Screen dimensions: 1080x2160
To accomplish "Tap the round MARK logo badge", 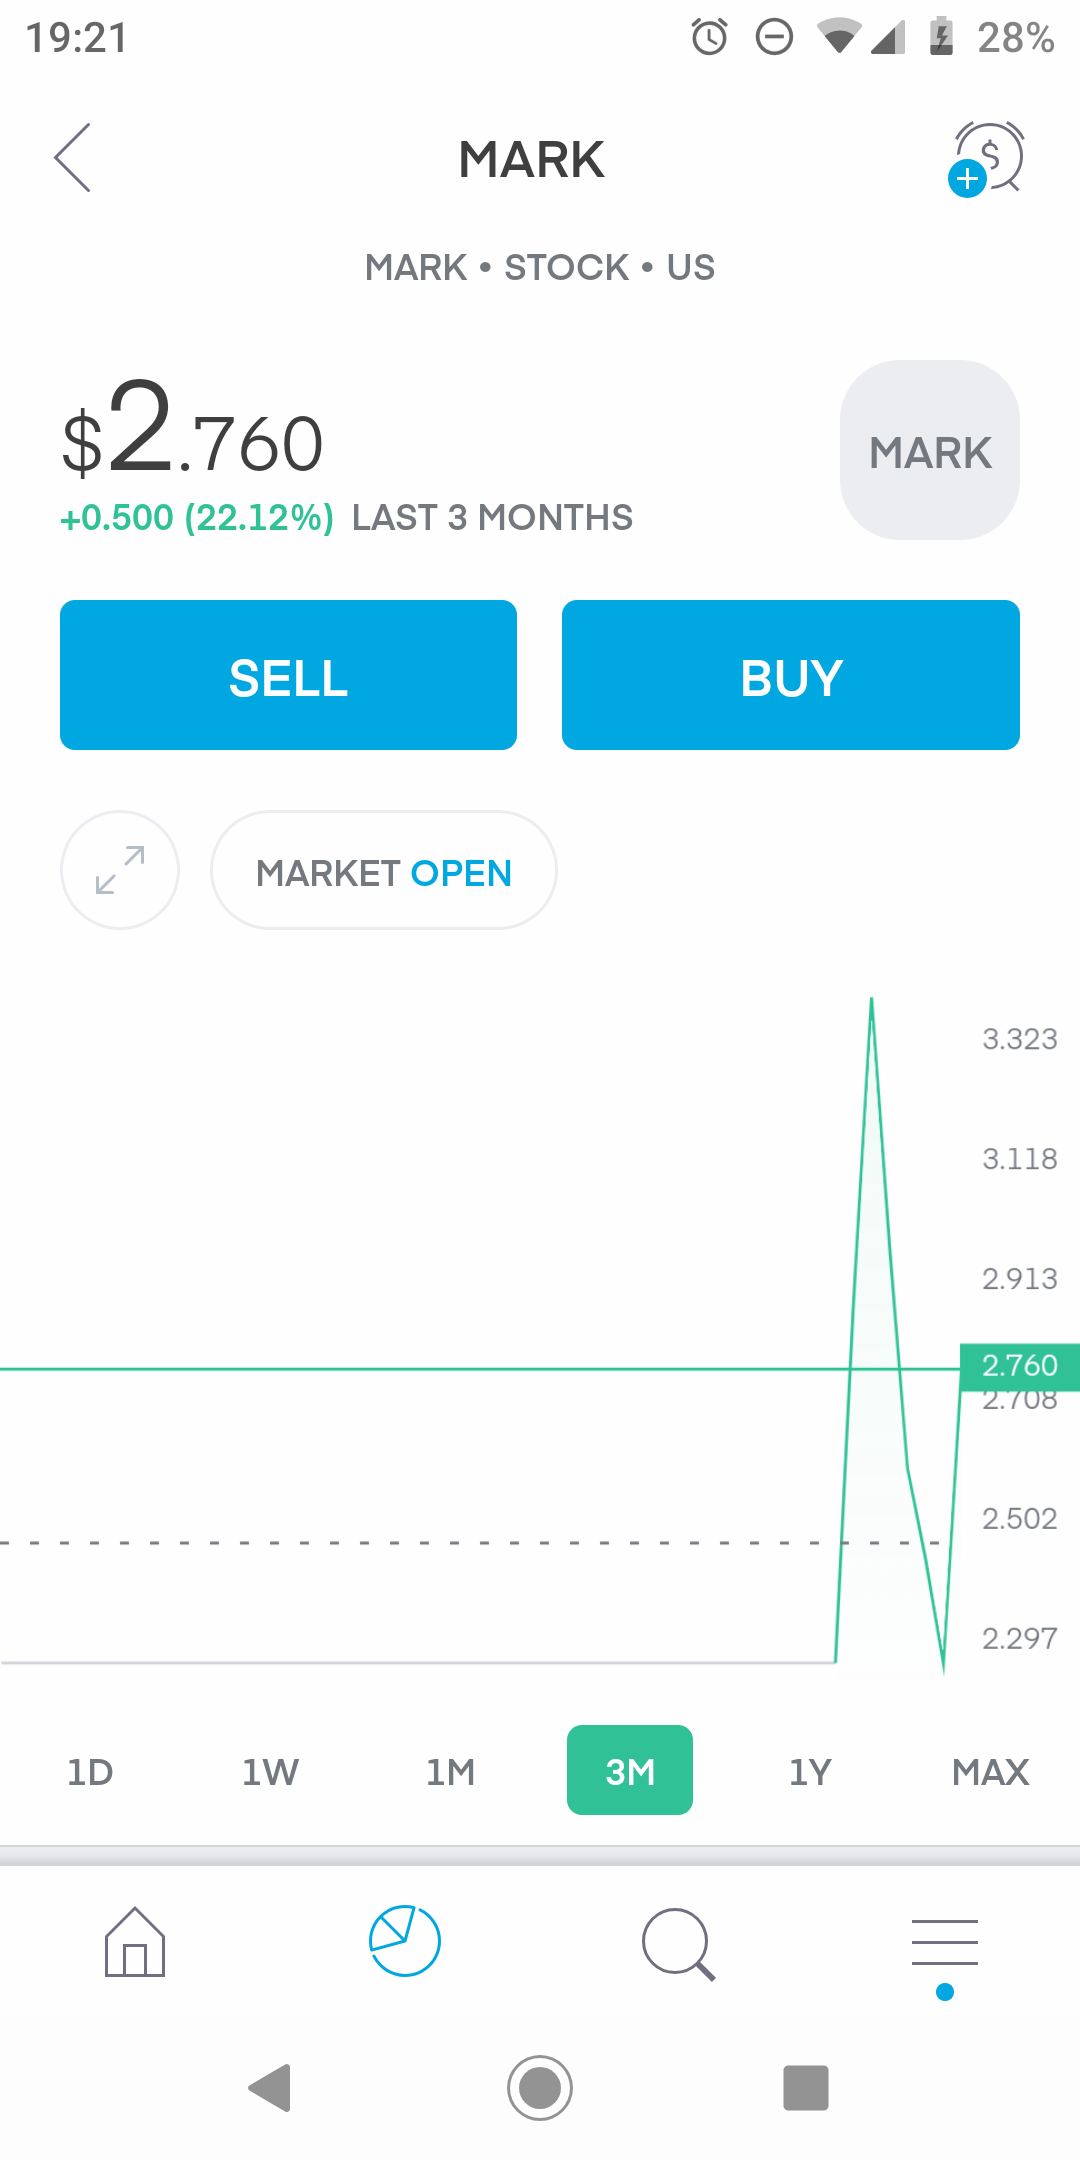I will tap(930, 450).
